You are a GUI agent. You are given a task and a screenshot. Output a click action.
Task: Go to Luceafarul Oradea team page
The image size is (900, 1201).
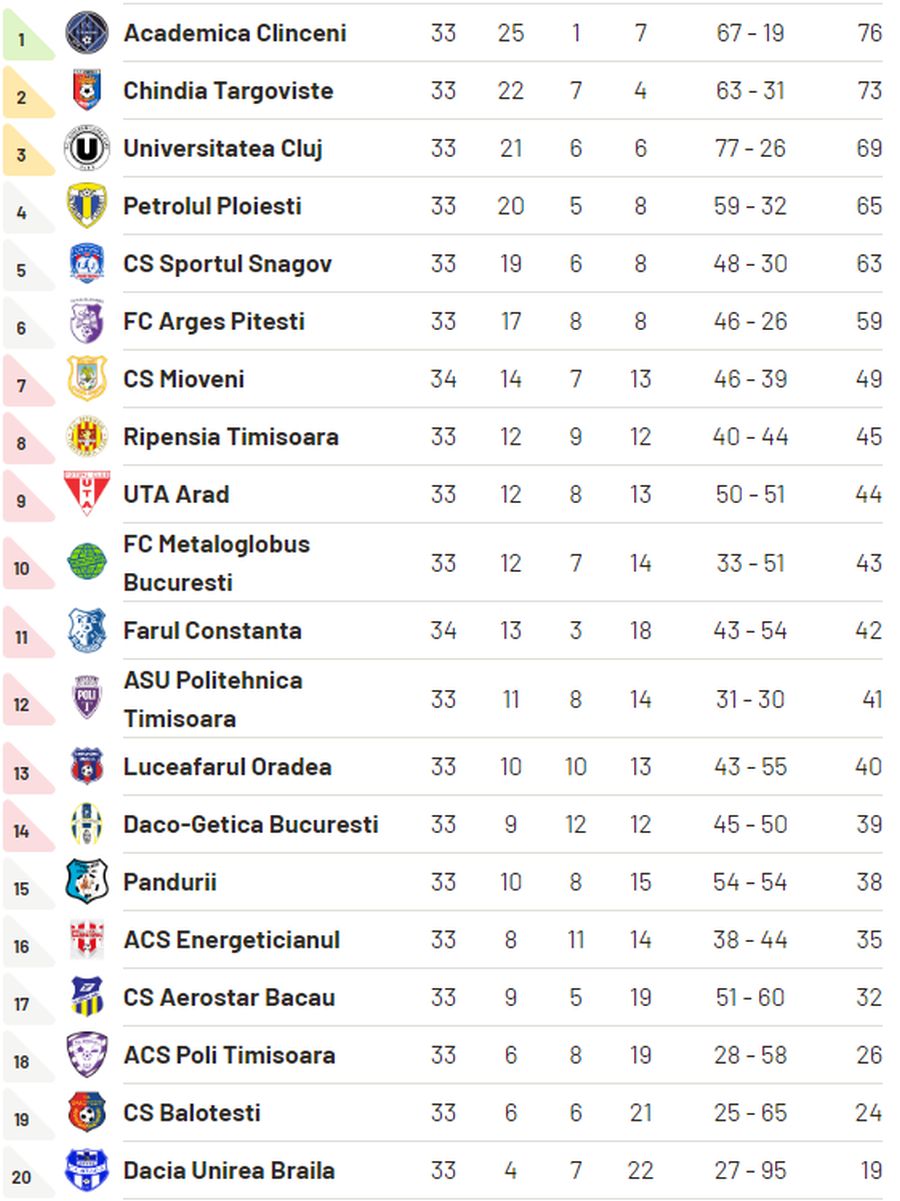(227, 767)
